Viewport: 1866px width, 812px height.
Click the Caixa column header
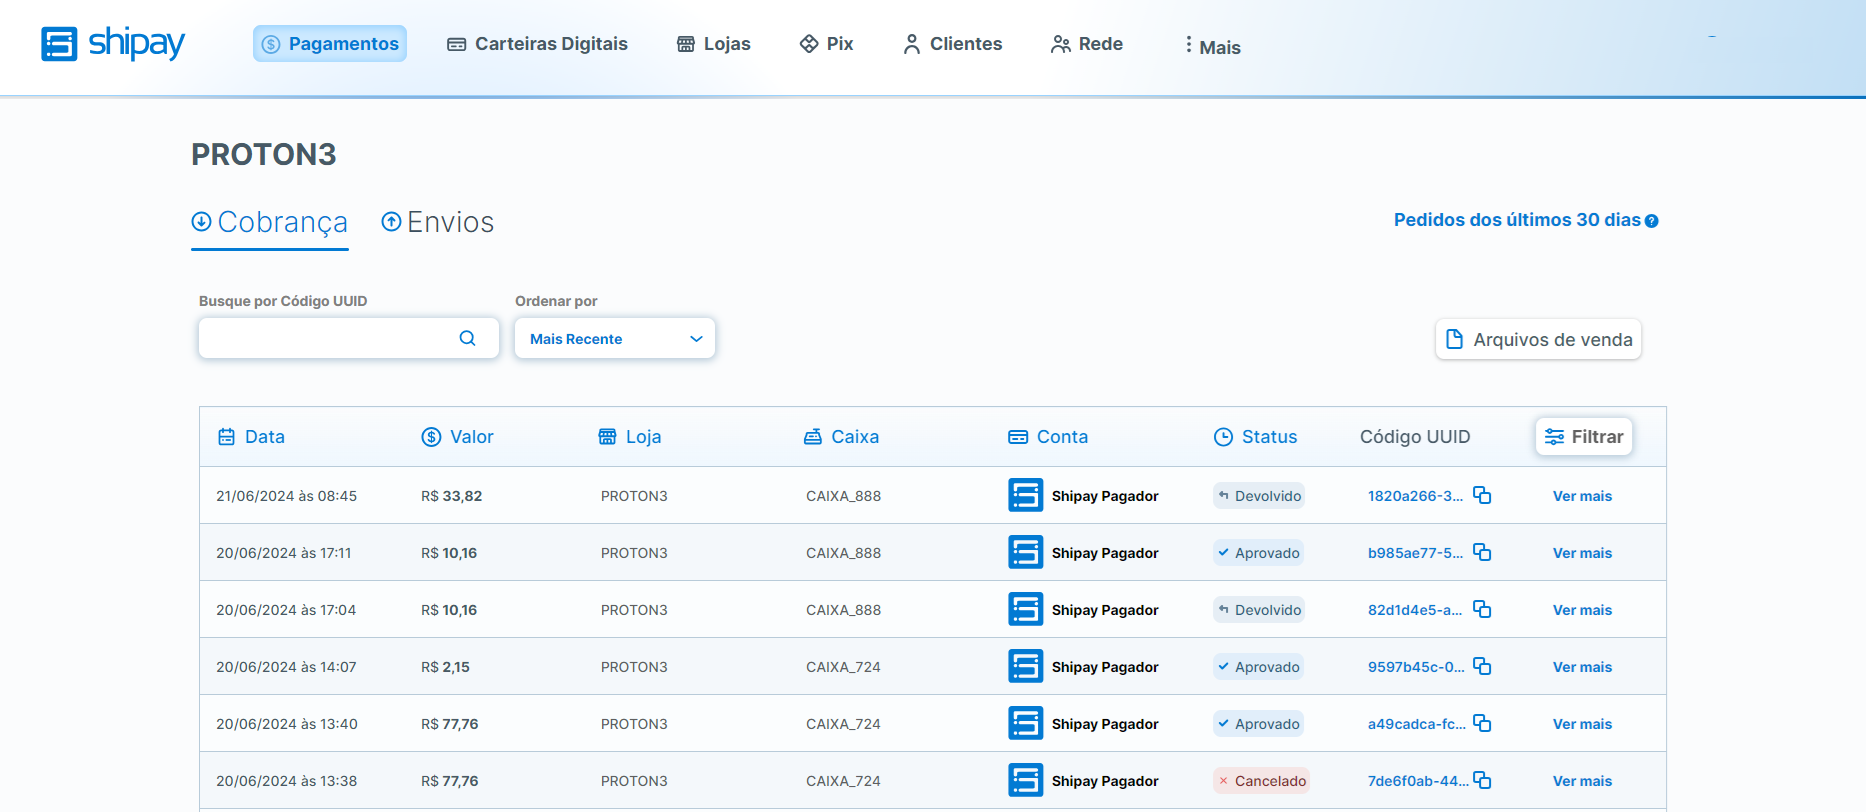tap(842, 437)
